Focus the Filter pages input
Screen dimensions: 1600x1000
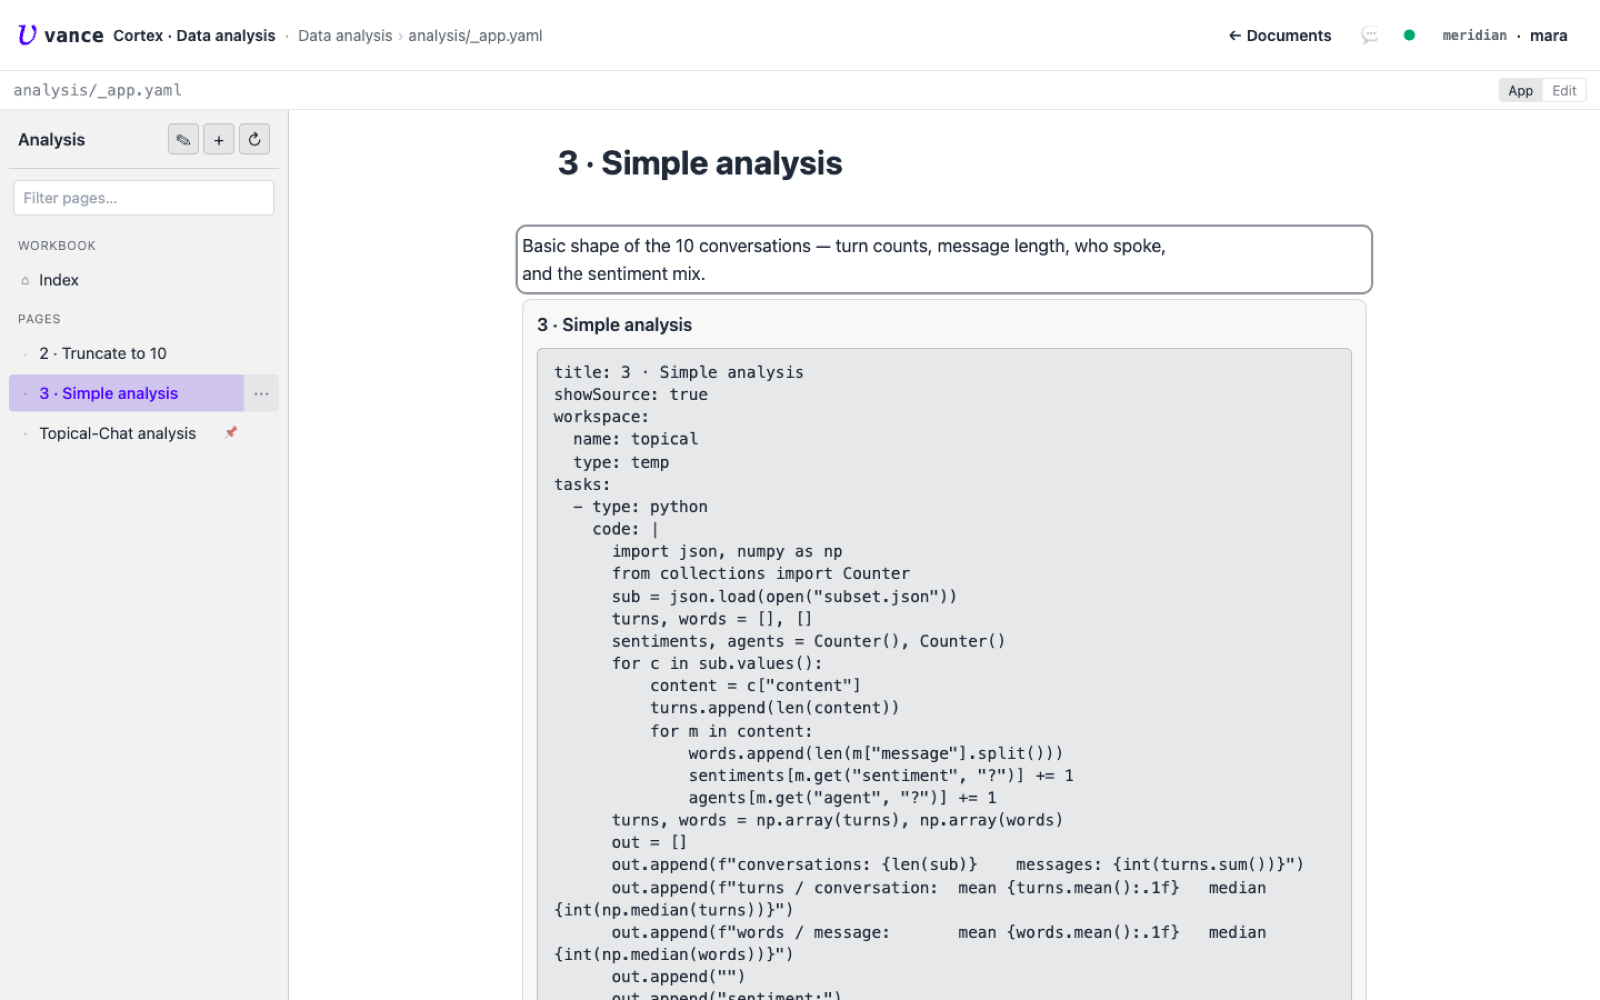tap(143, 198)
